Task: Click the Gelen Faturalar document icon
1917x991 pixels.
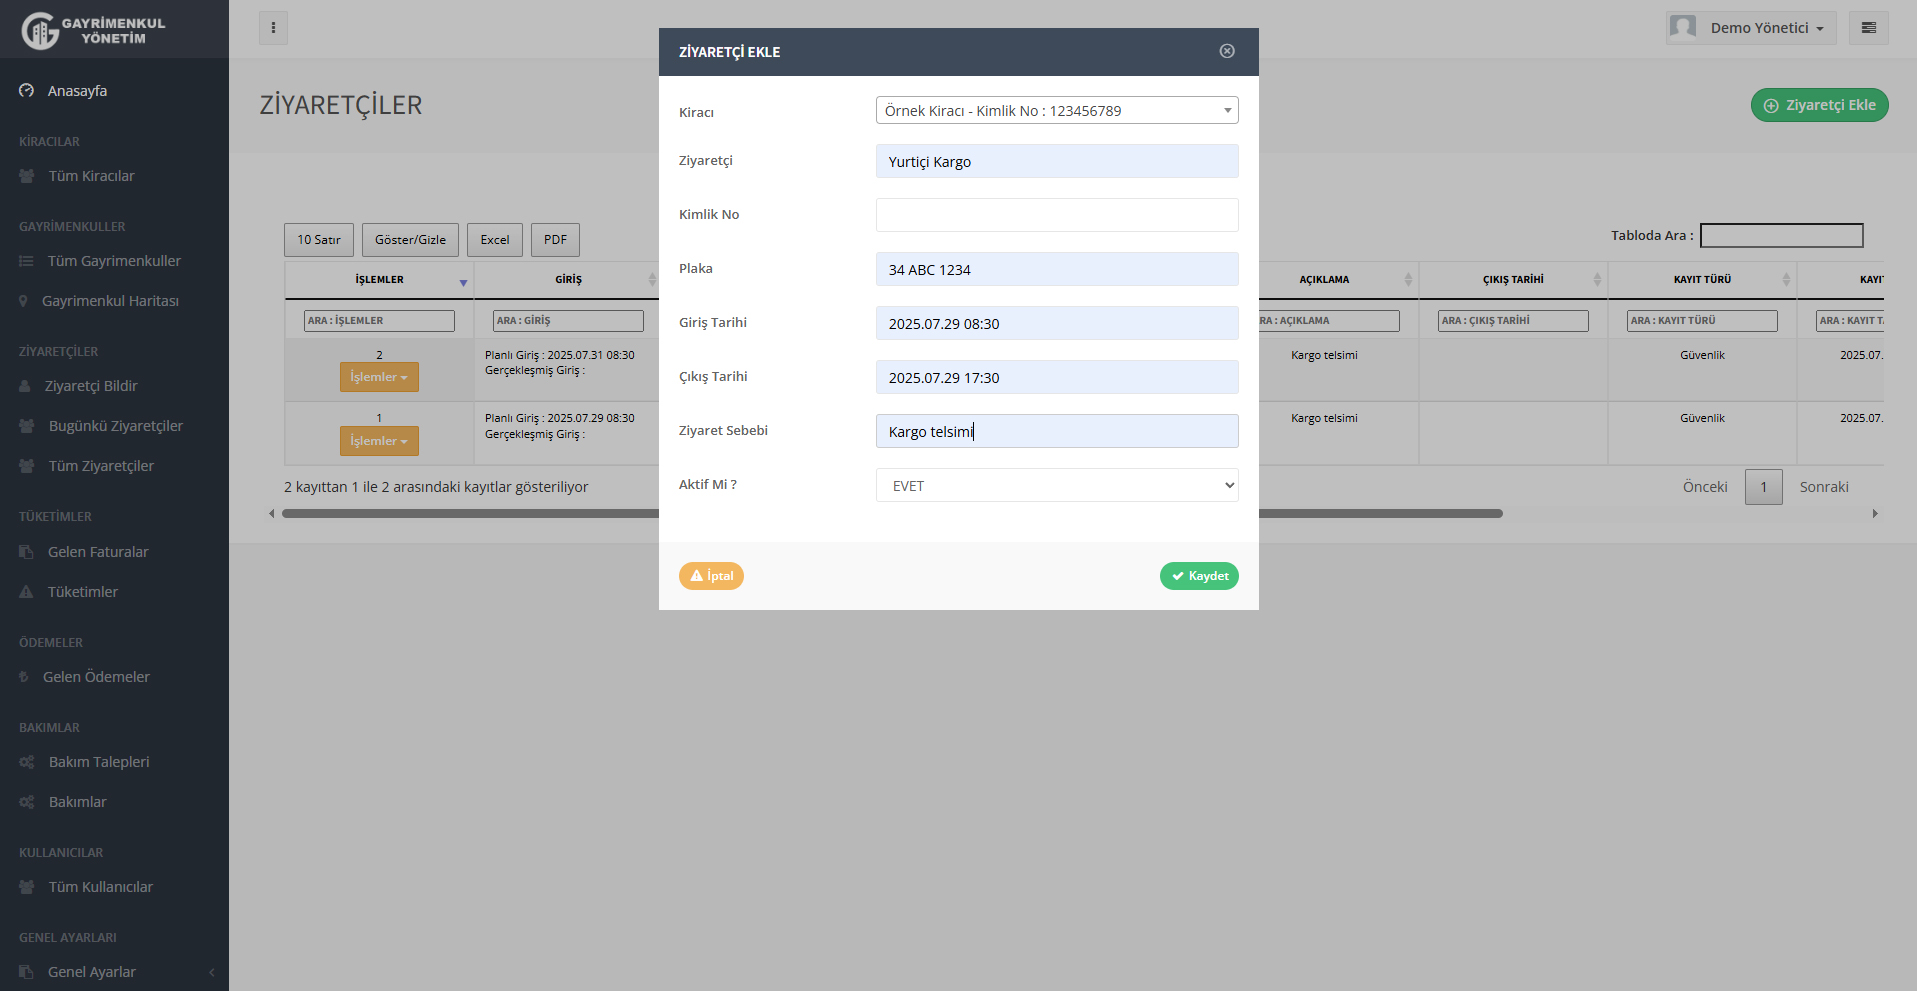Action: coord(27,552)
